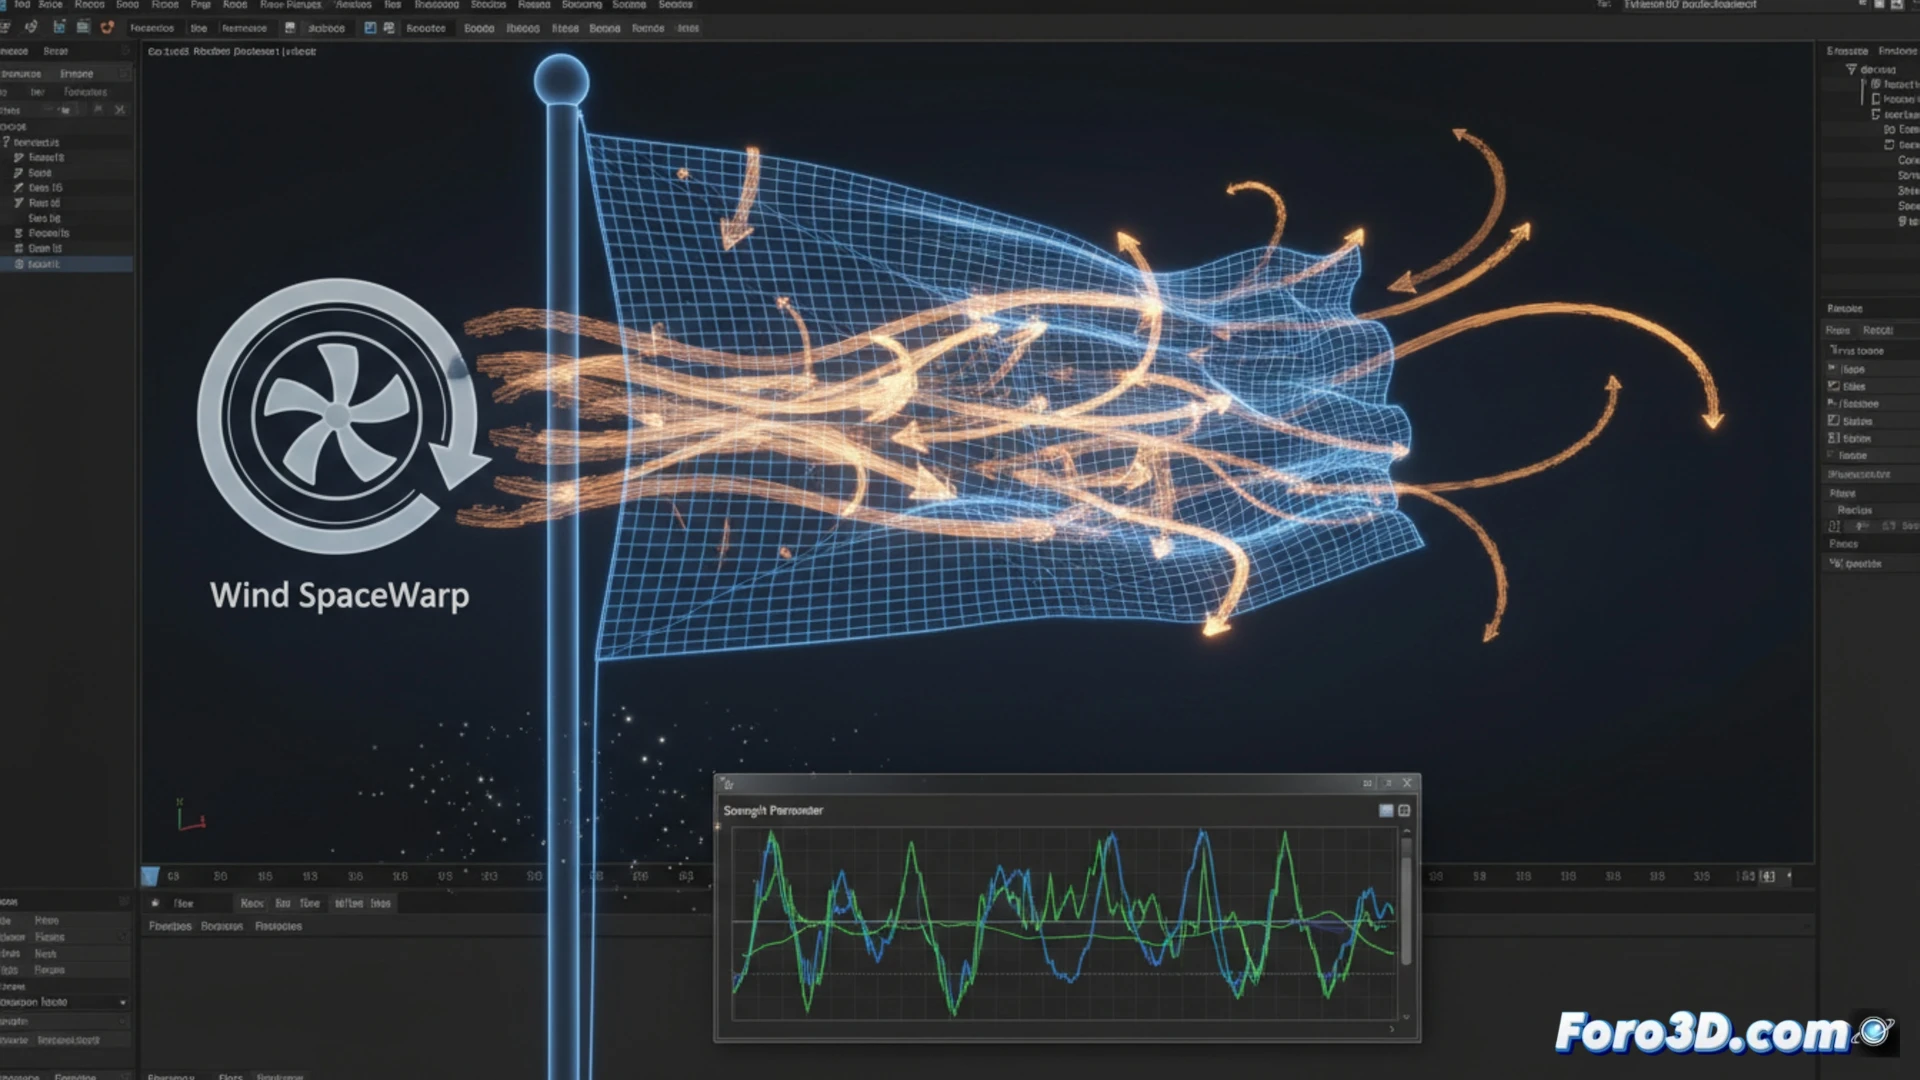1920x1080 pixels.
Task: Click the X icon in left panel header
Action: coord(120,110)
